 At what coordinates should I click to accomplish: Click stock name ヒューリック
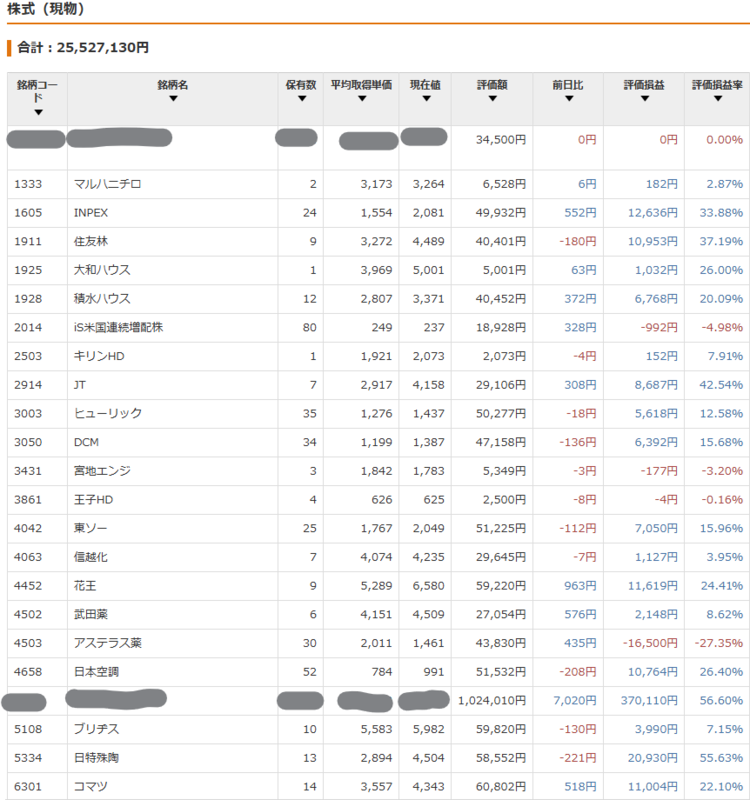pos(108,413)
